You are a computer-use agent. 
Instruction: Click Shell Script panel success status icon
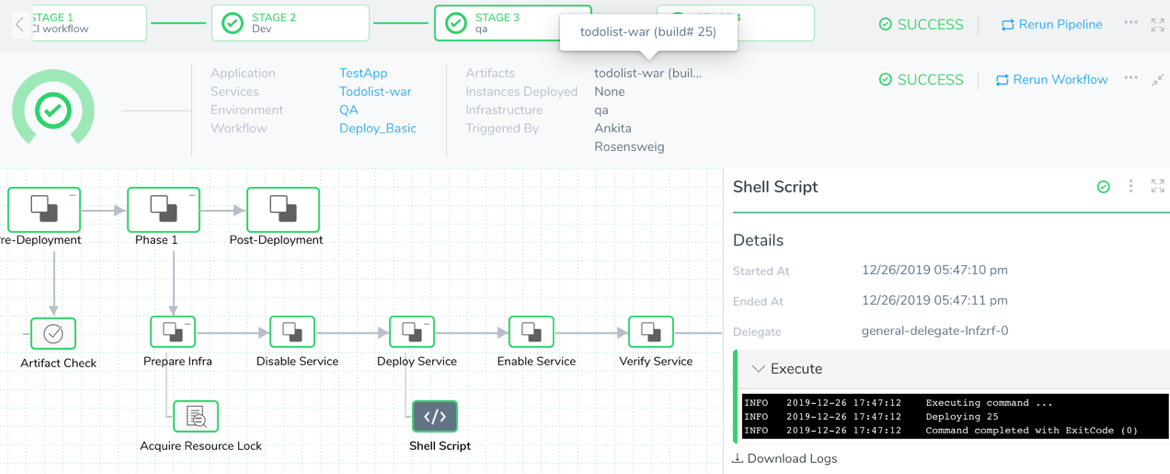(1104, 187)
